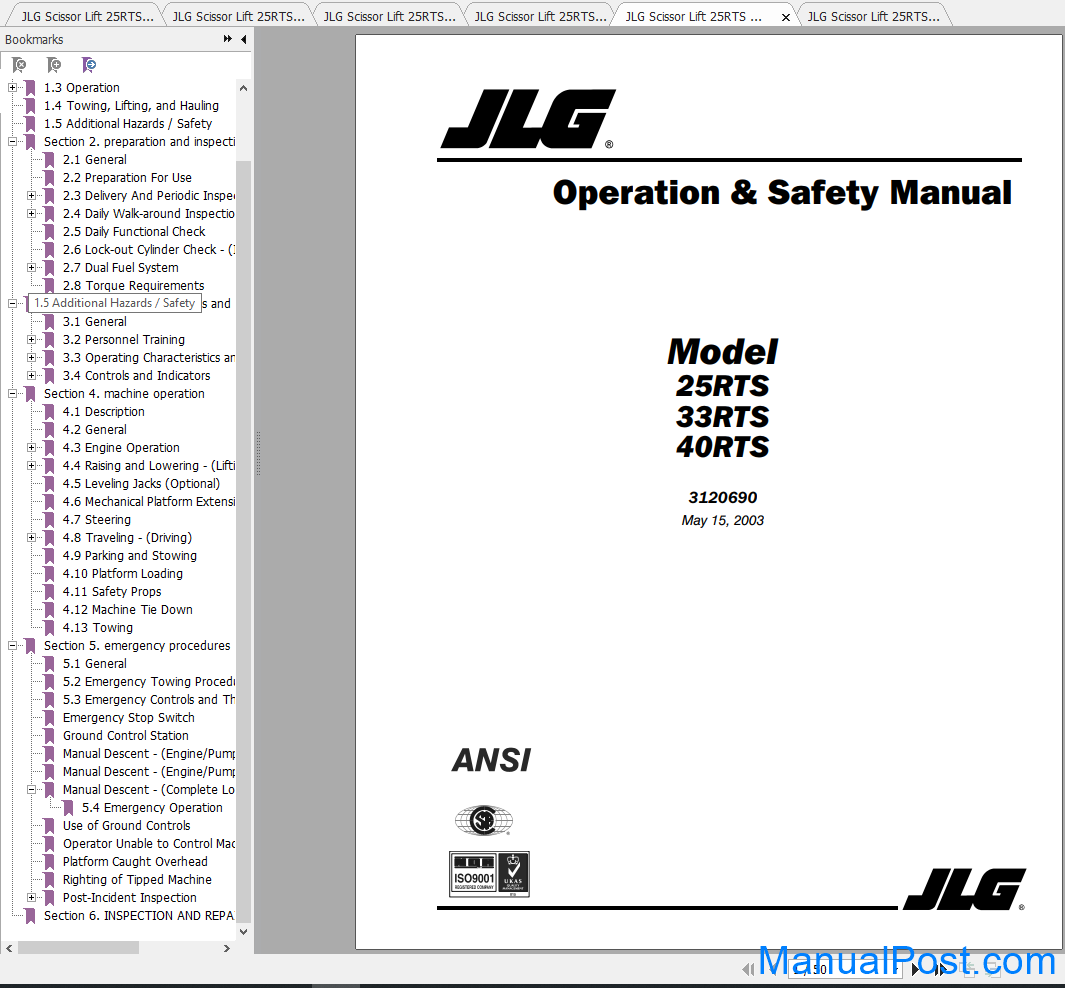Click the bookmark icon next to Righting of Tipped Machine

pyautogui.click(x=49, y=879)
